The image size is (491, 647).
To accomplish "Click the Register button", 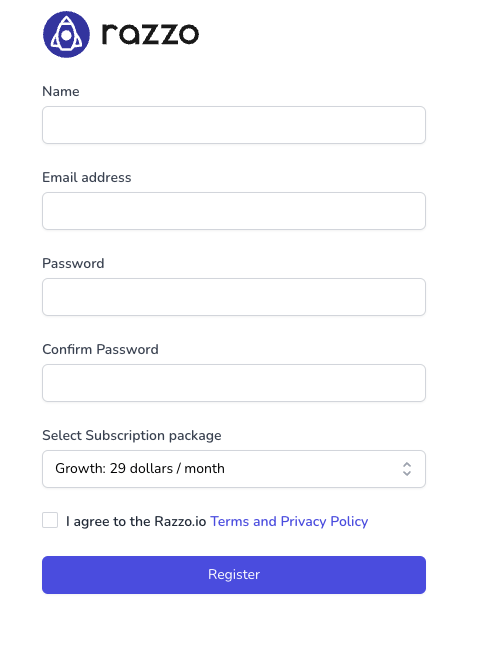I will point(234,575).
